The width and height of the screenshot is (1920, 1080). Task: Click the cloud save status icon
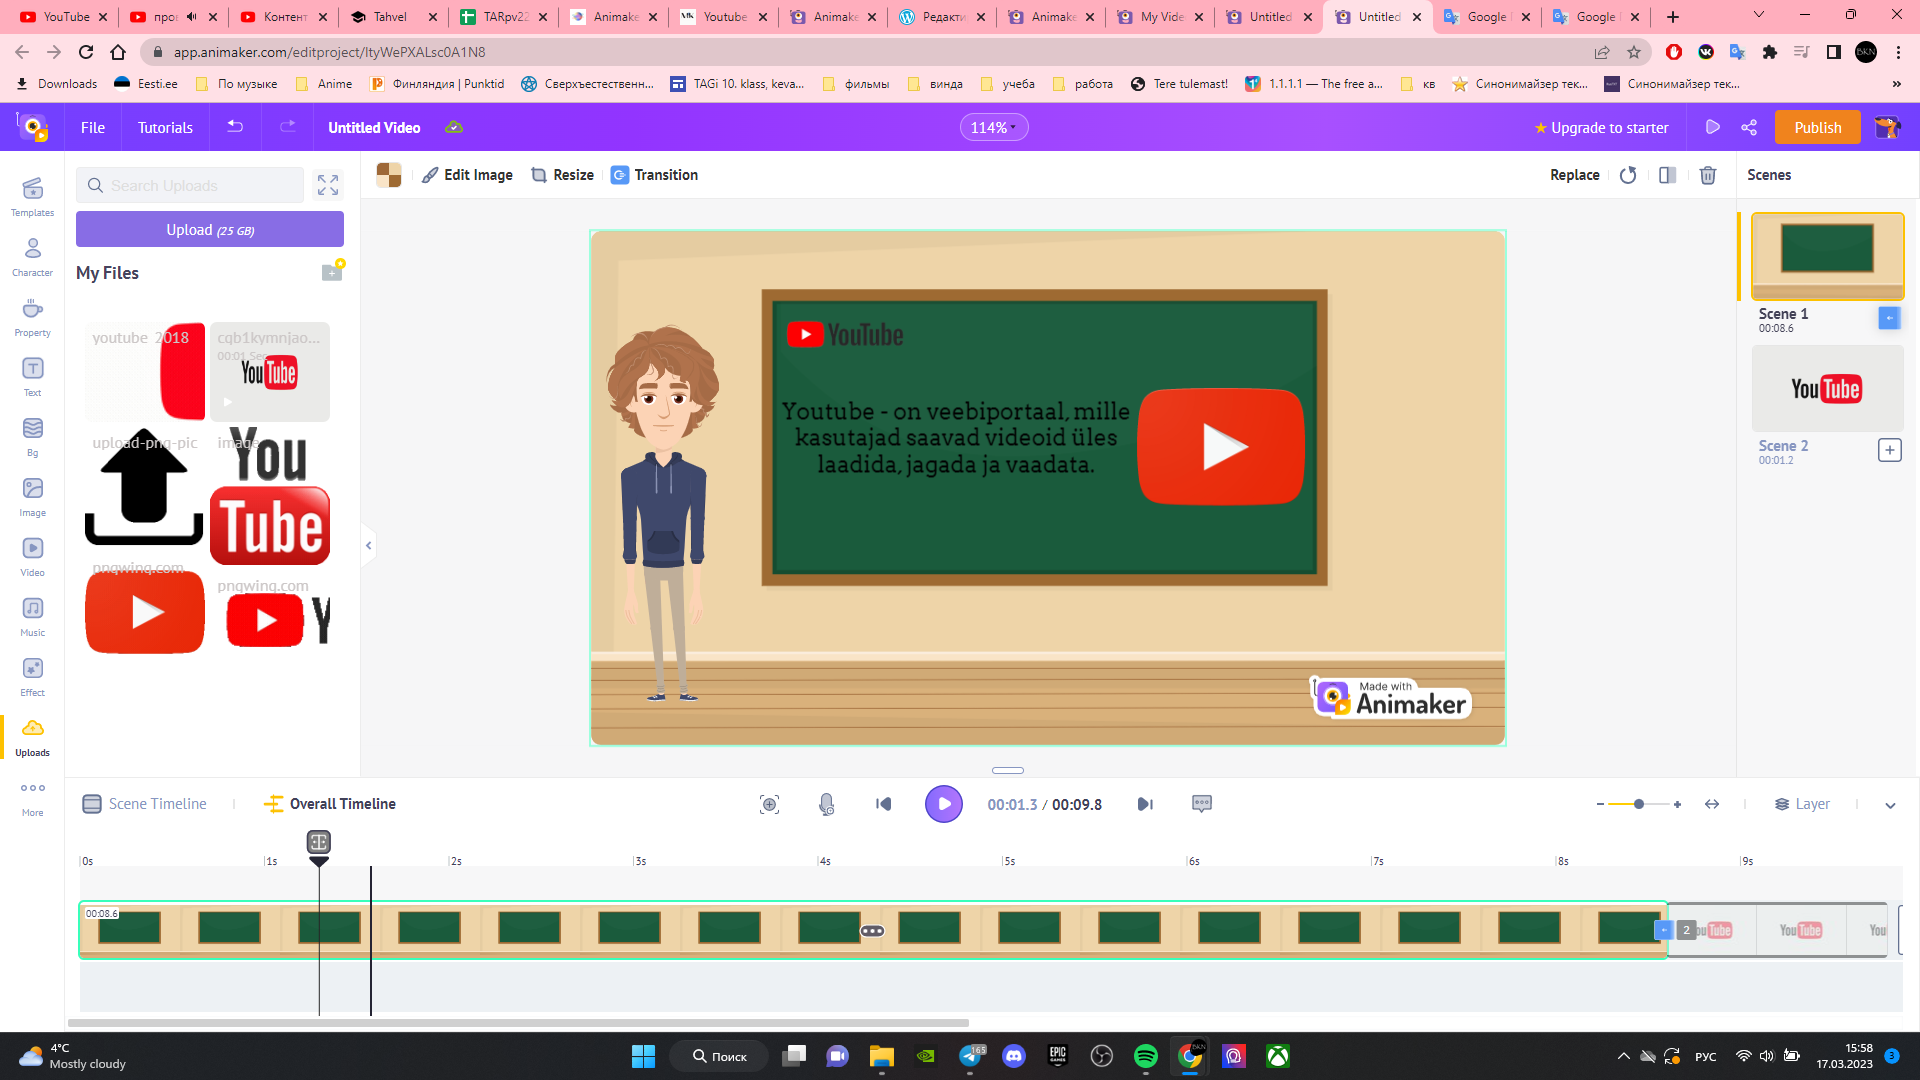click(x=454, y=127)
